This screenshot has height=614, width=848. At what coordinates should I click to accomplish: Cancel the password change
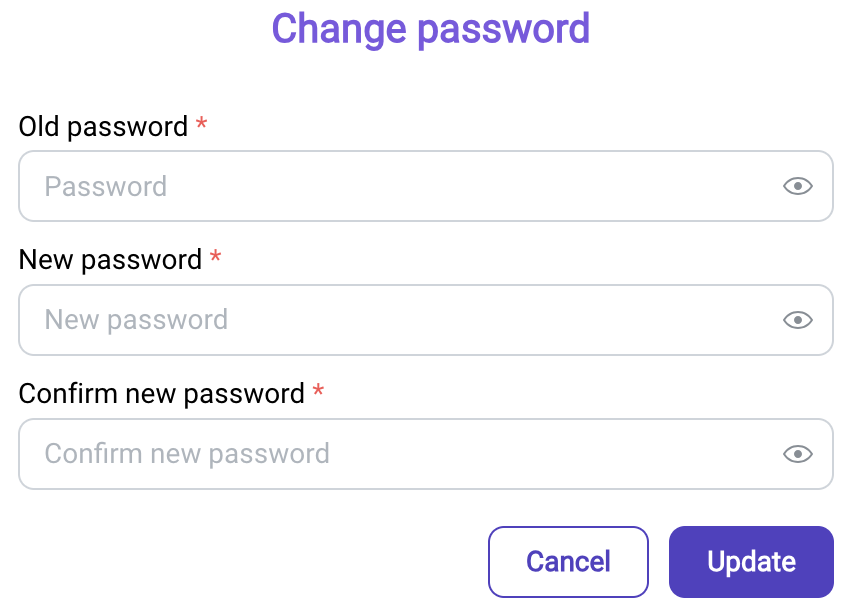tap(568, 562)
